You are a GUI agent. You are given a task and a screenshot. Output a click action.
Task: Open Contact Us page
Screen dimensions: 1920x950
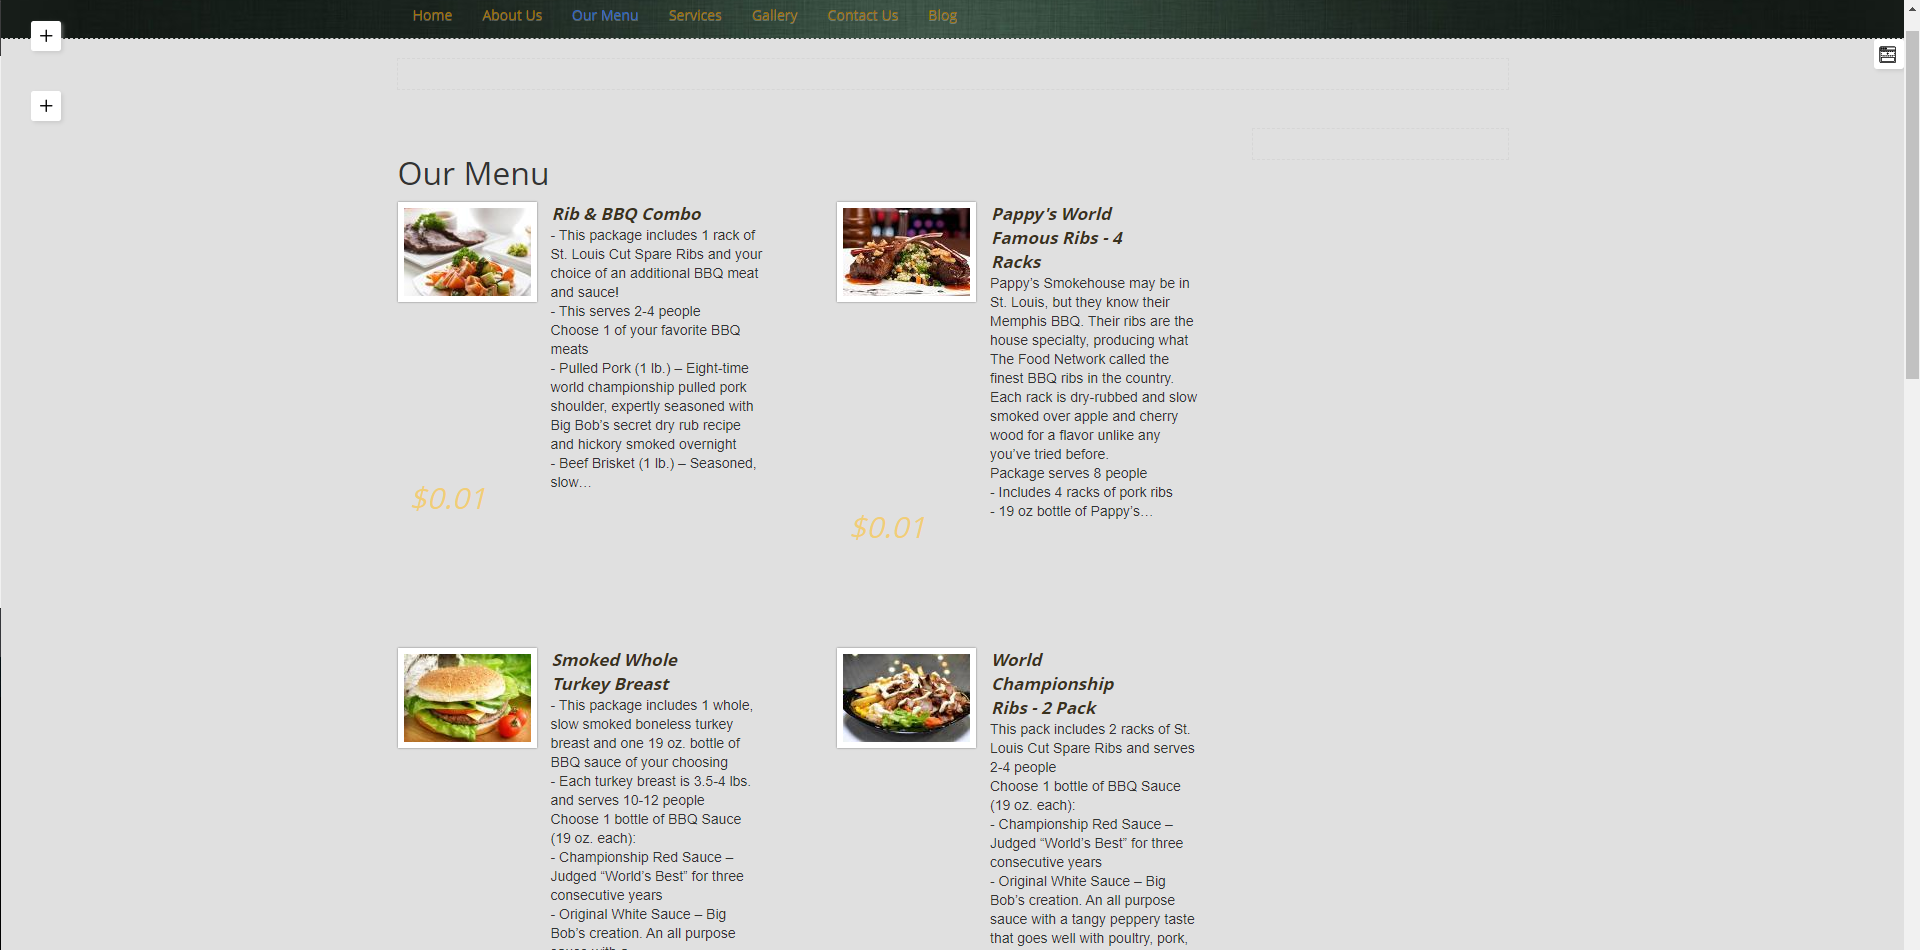click(863, 16)
